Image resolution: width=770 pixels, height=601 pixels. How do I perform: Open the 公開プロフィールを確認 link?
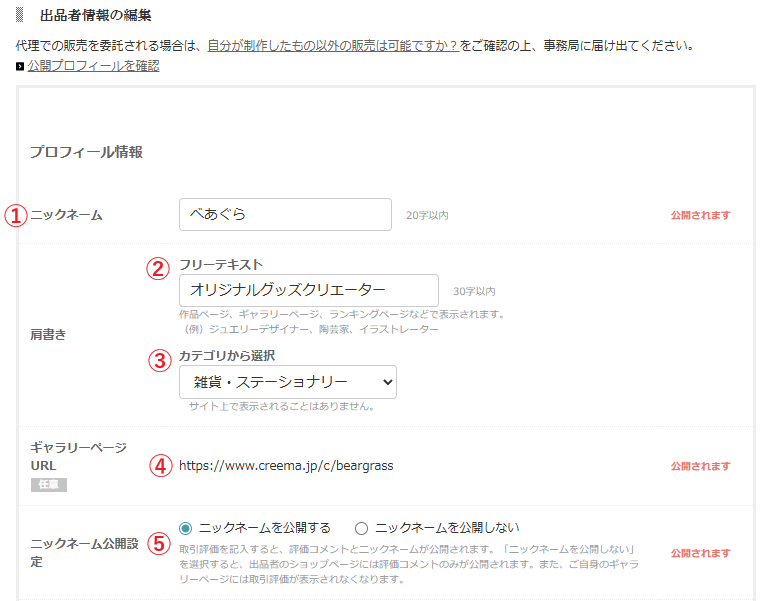pos(93,66)
